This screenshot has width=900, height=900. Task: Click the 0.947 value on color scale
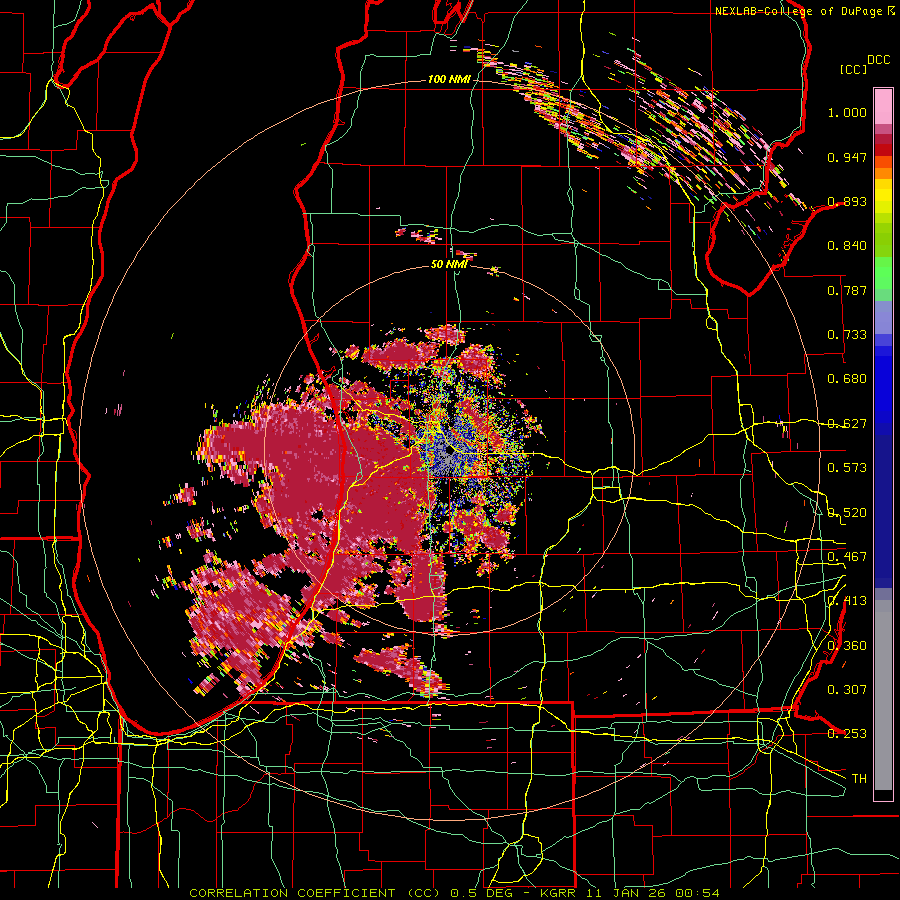pyautogui.click(x=847, y=157)
